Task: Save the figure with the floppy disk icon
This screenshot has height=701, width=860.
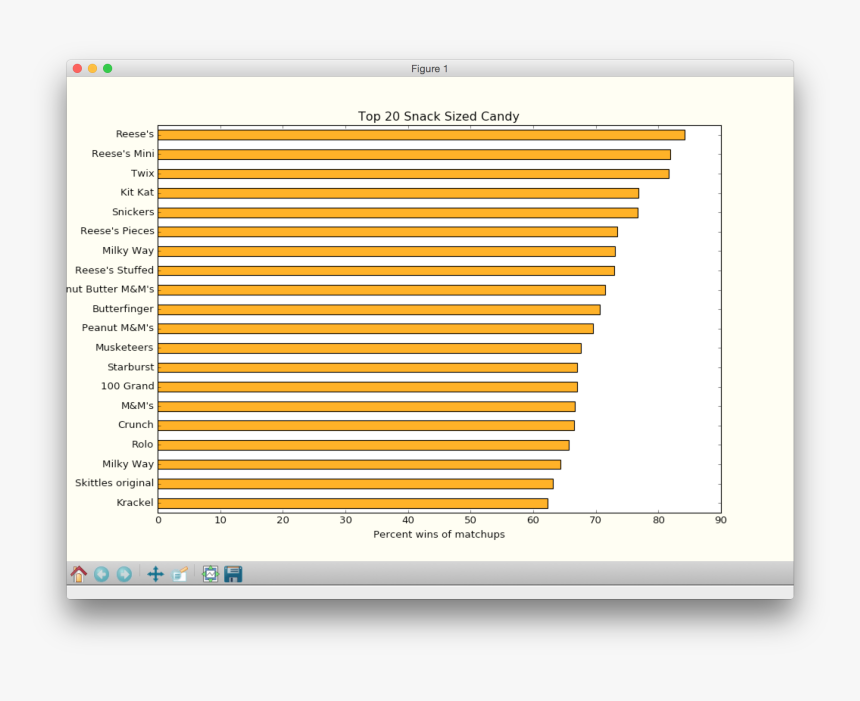Action: [233, 574]
